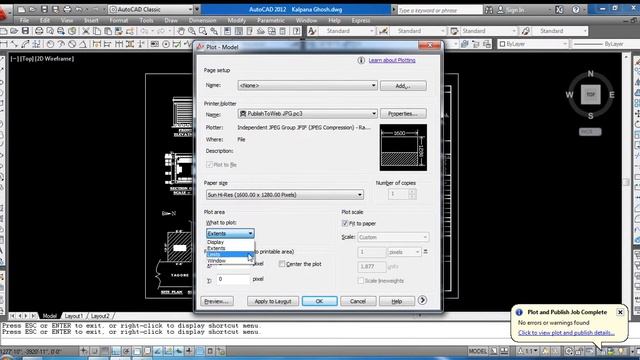Click the Quick Access Plot button

67,9
